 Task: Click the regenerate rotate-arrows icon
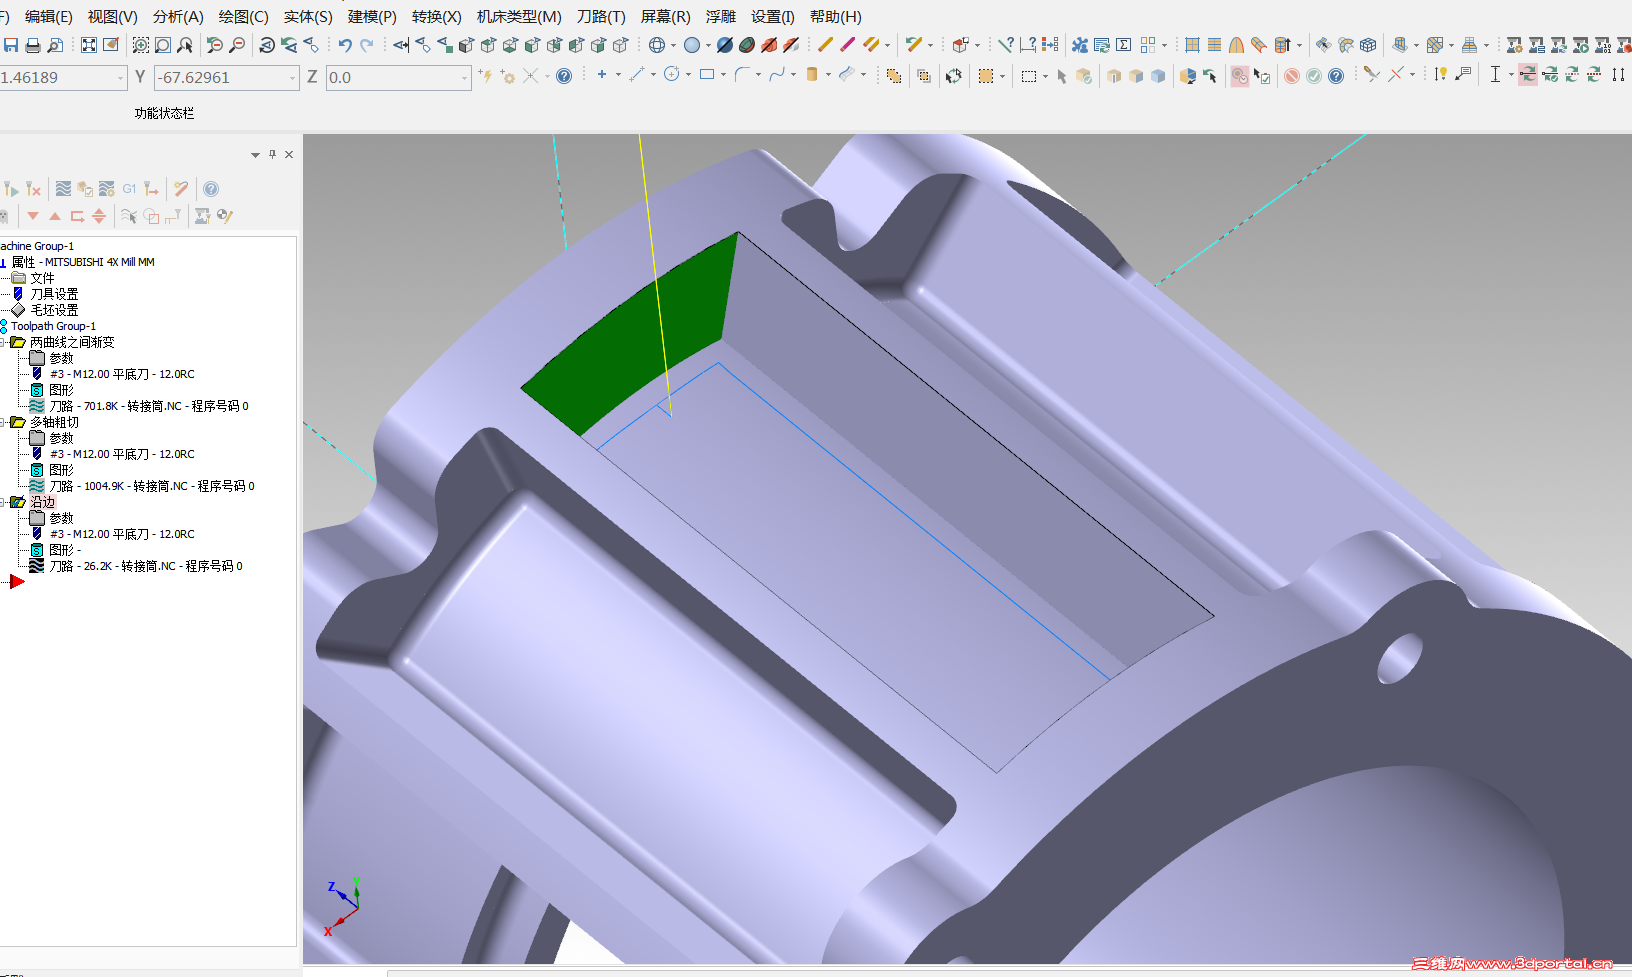click(x=954, y=76)
